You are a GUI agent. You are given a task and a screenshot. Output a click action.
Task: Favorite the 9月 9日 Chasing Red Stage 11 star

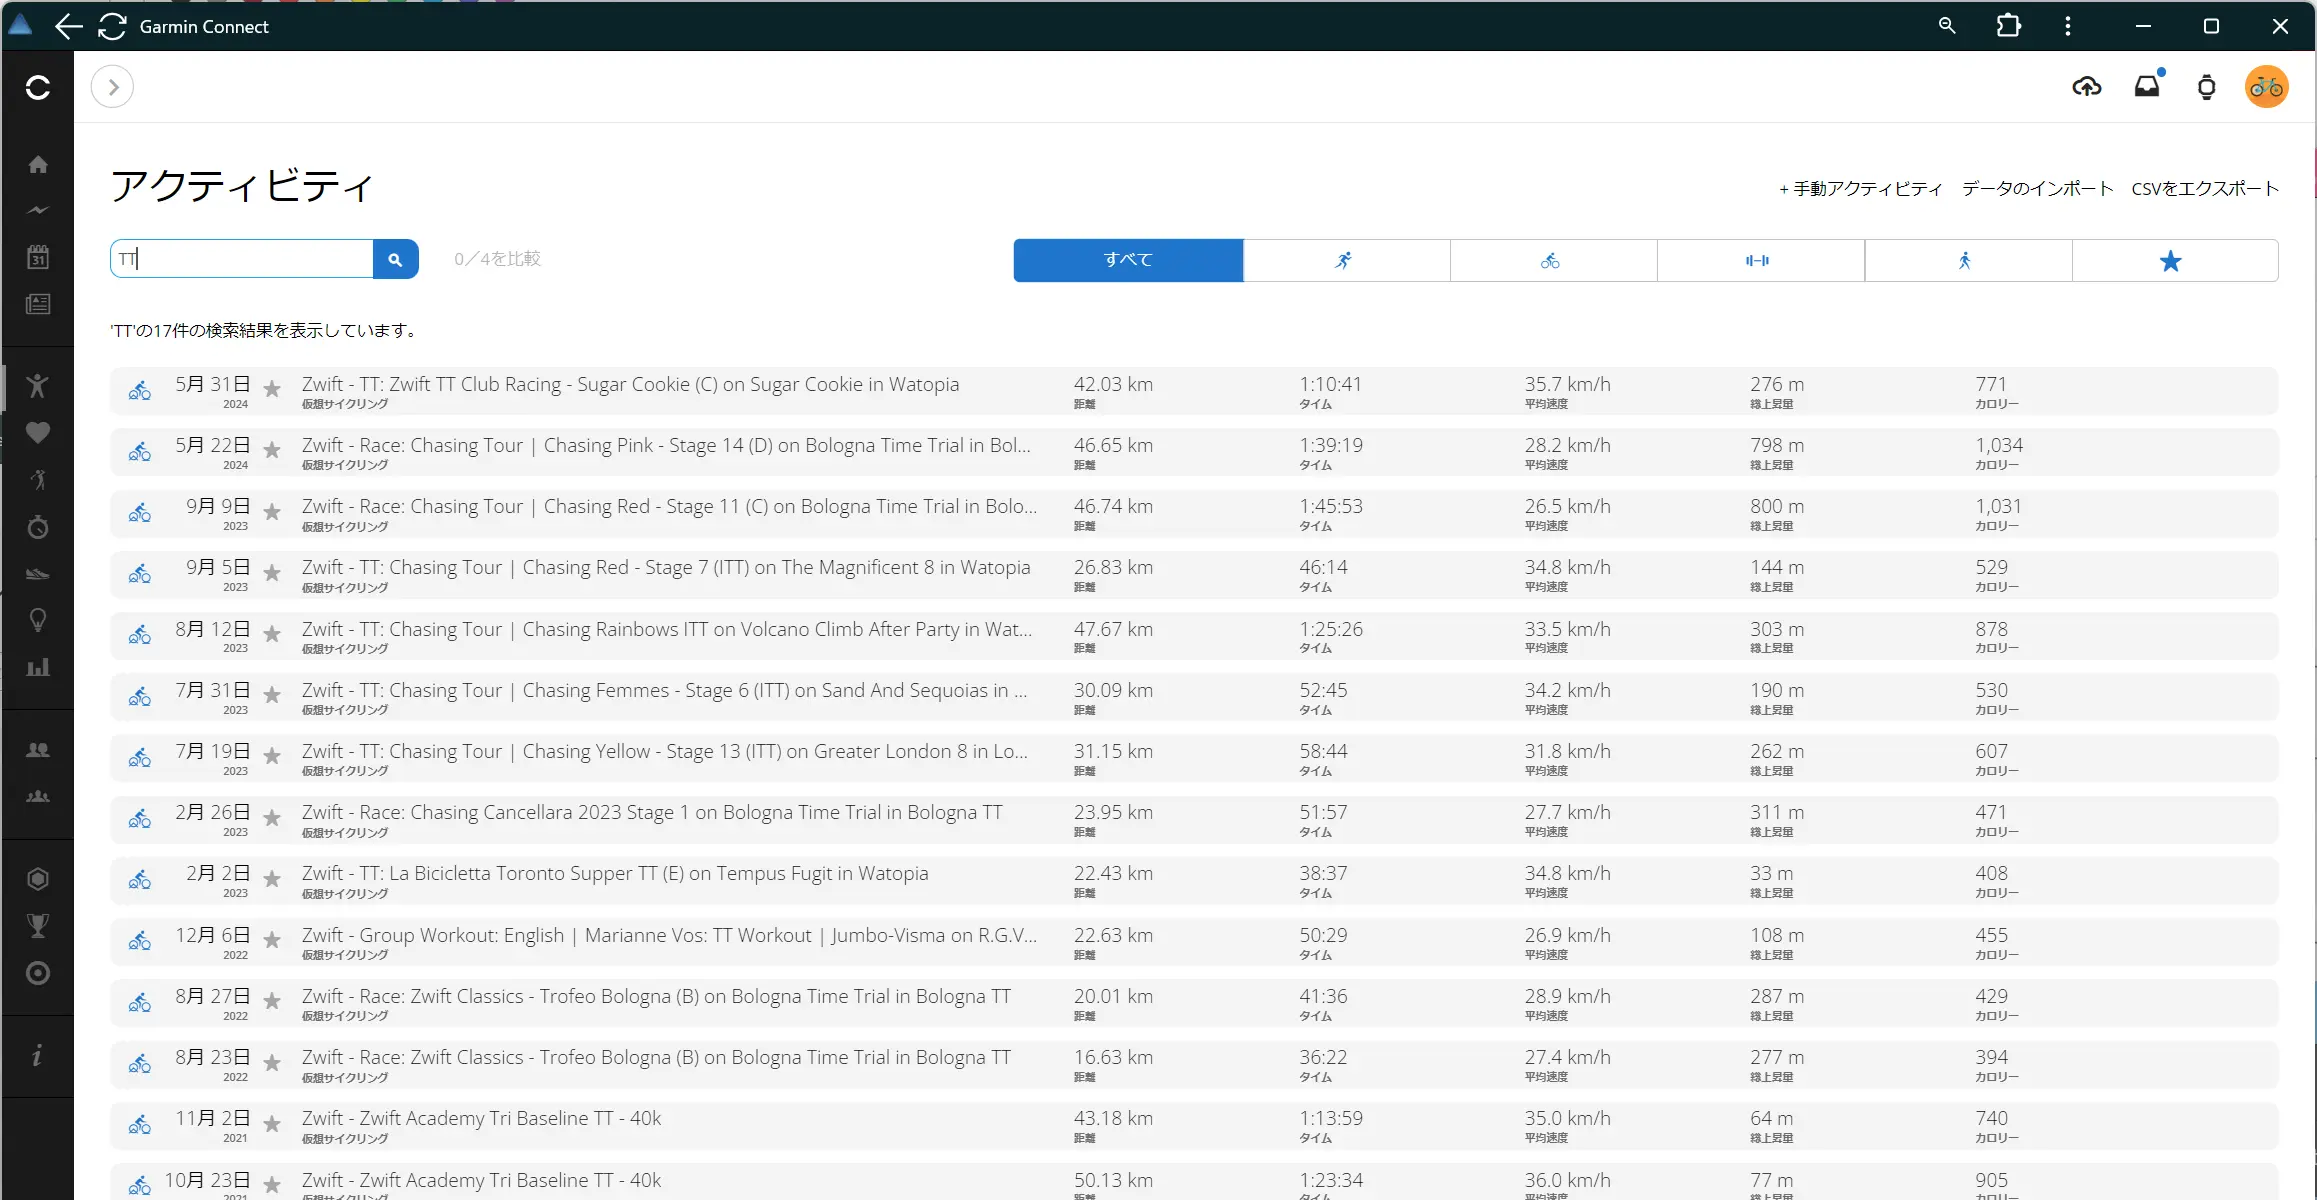271,512
